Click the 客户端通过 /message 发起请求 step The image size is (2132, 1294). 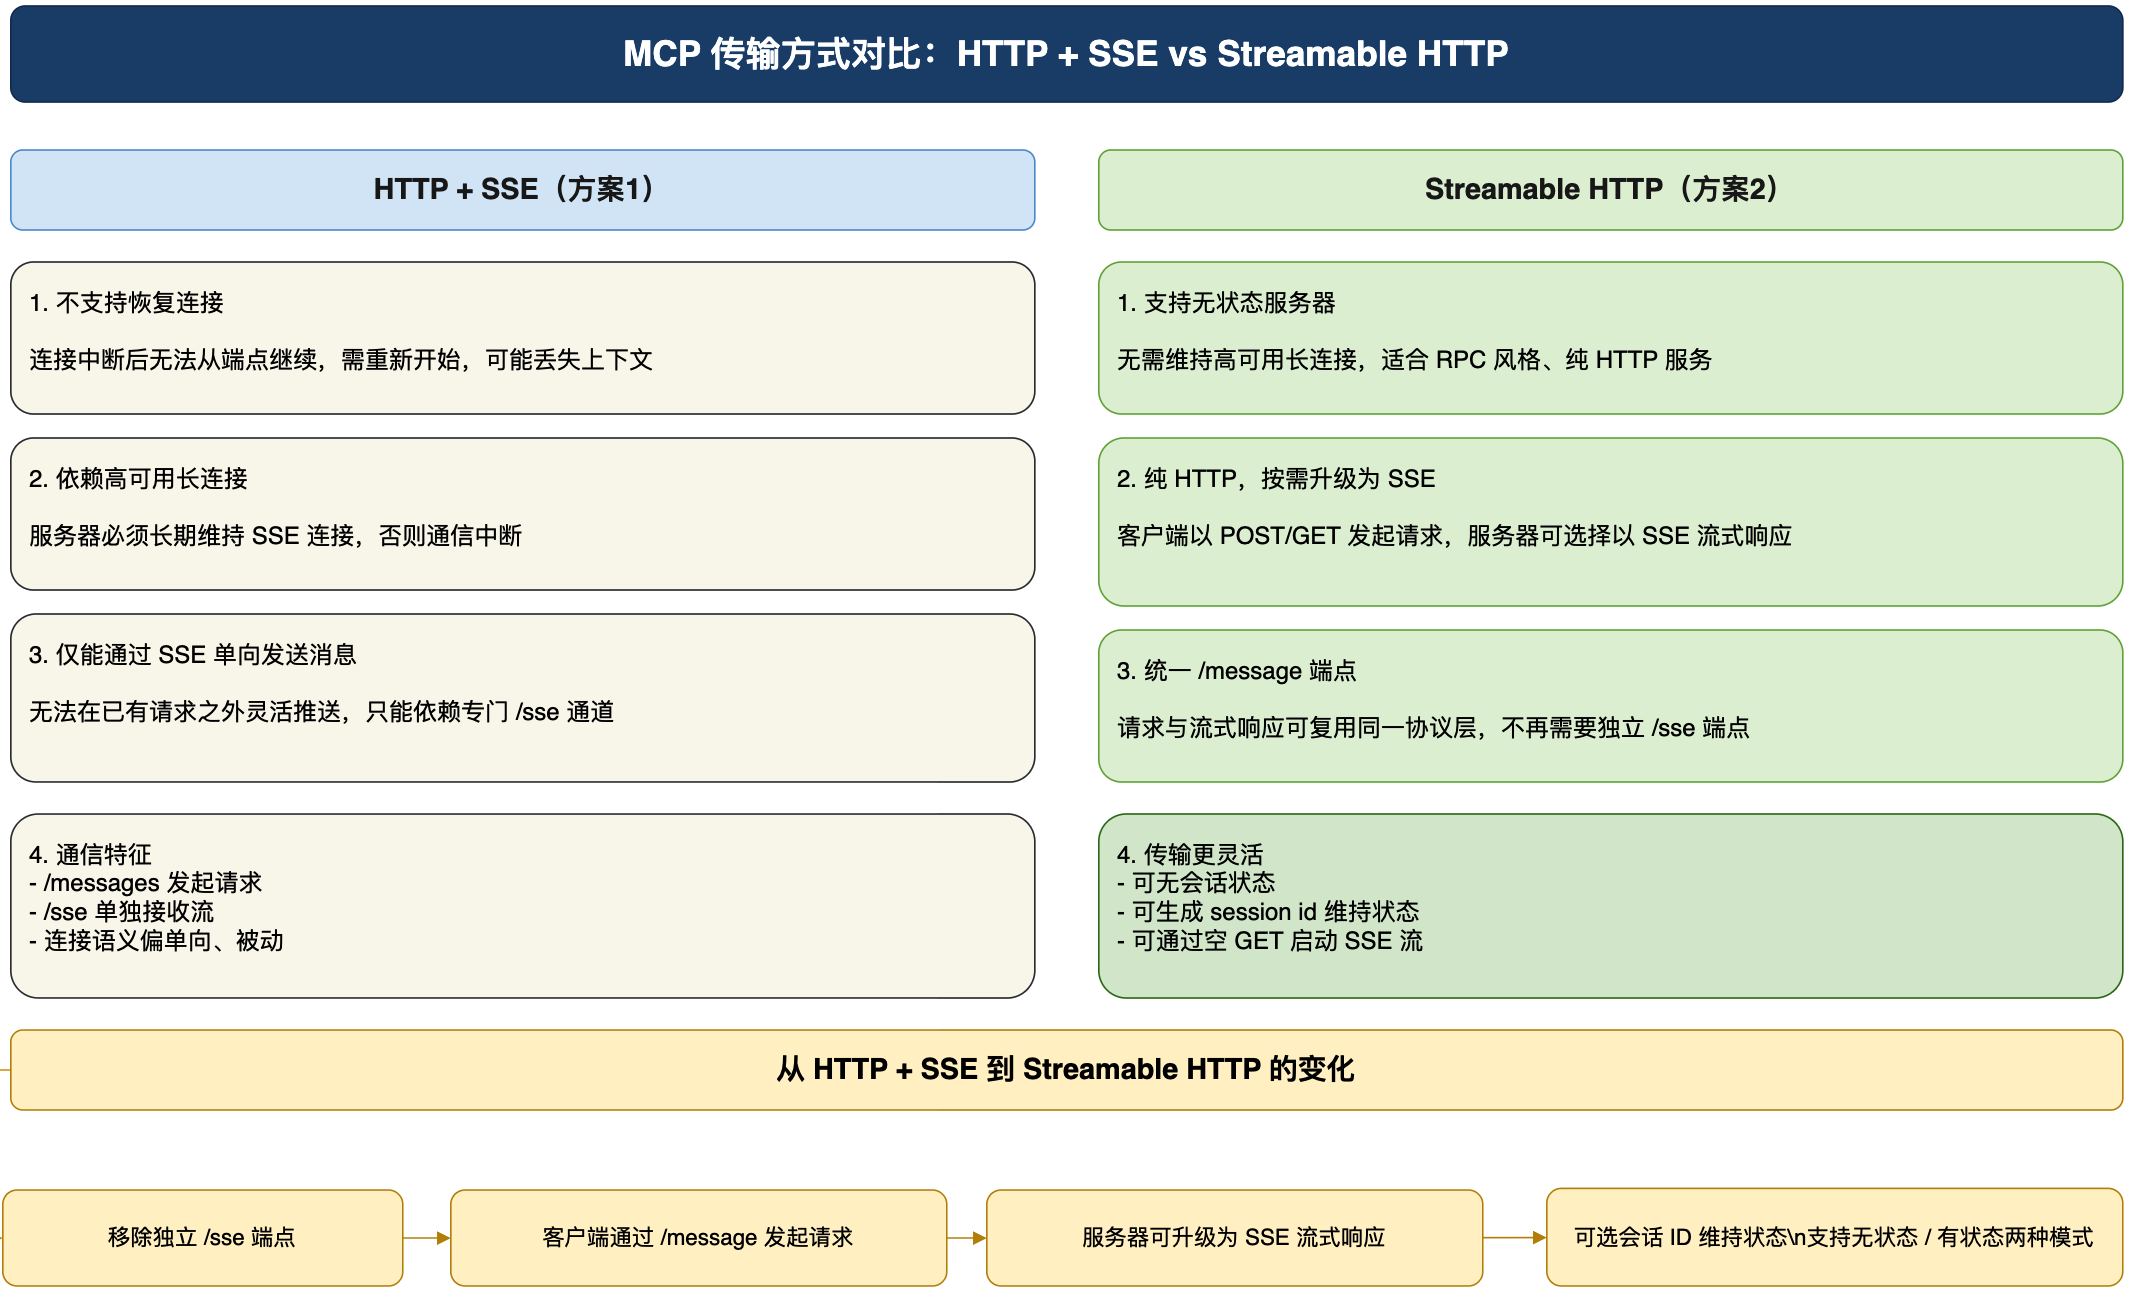tap(698, 1238)
